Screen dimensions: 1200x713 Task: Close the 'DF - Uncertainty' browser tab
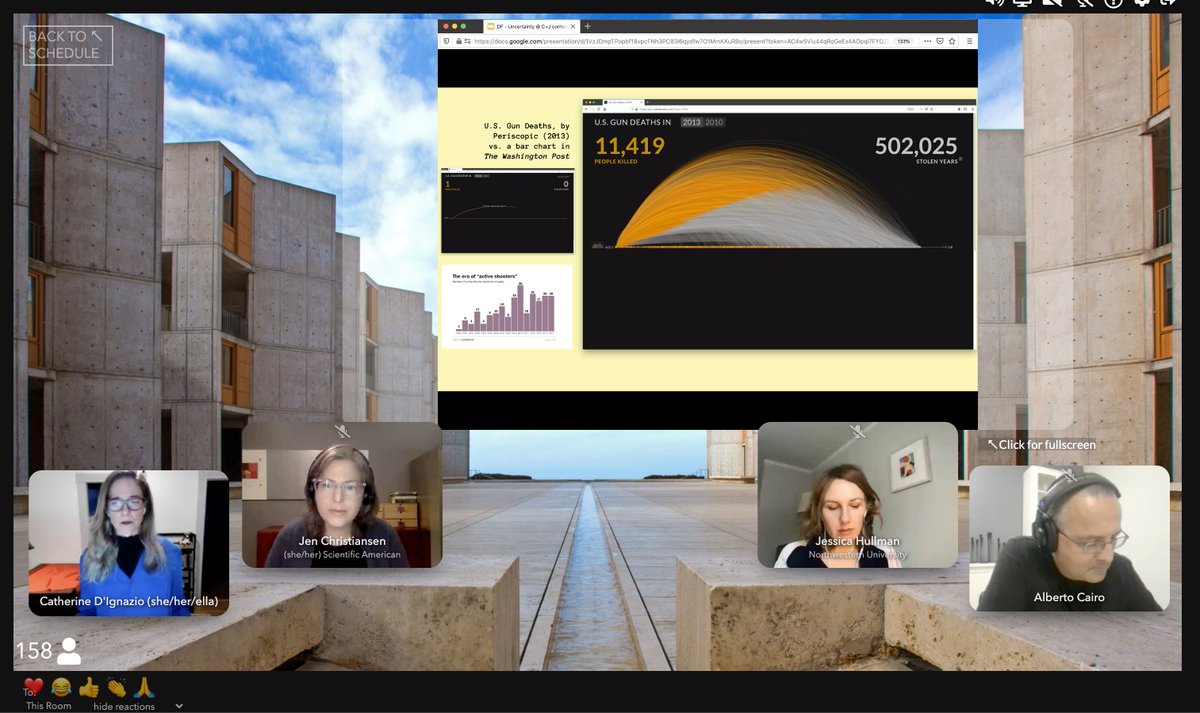(x=572, y=26)
